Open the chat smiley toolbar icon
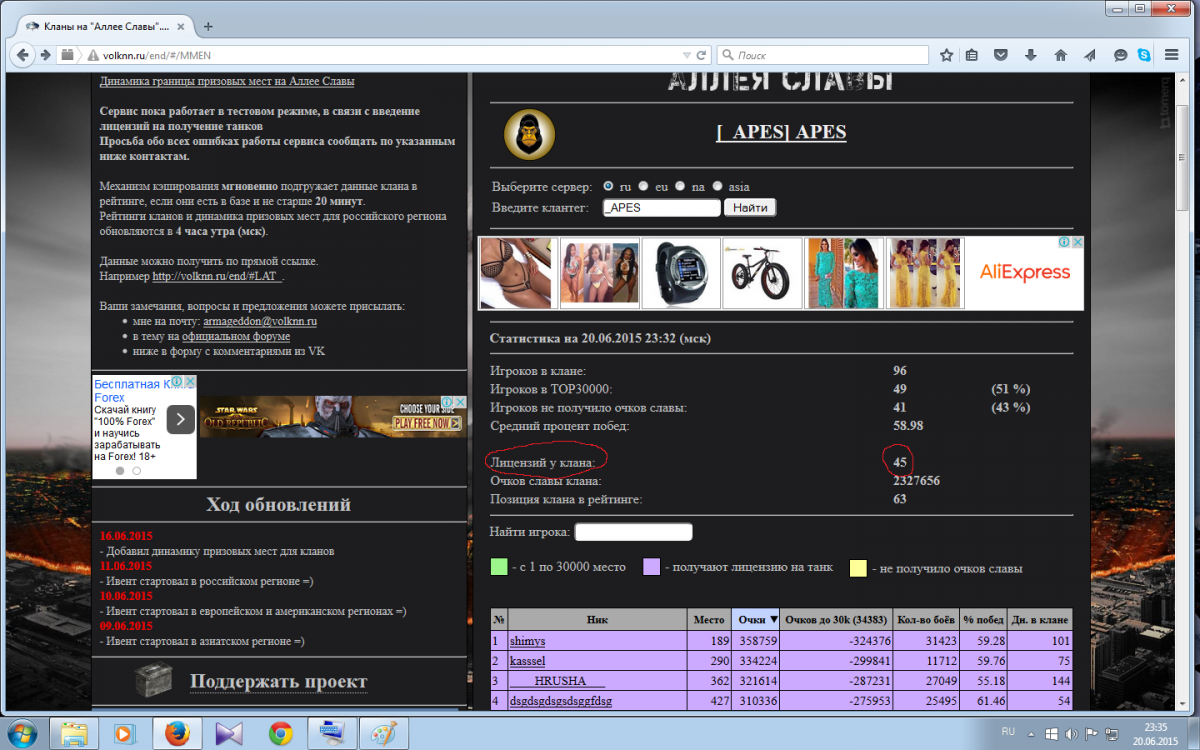1200x750 pixels. 1121,55
